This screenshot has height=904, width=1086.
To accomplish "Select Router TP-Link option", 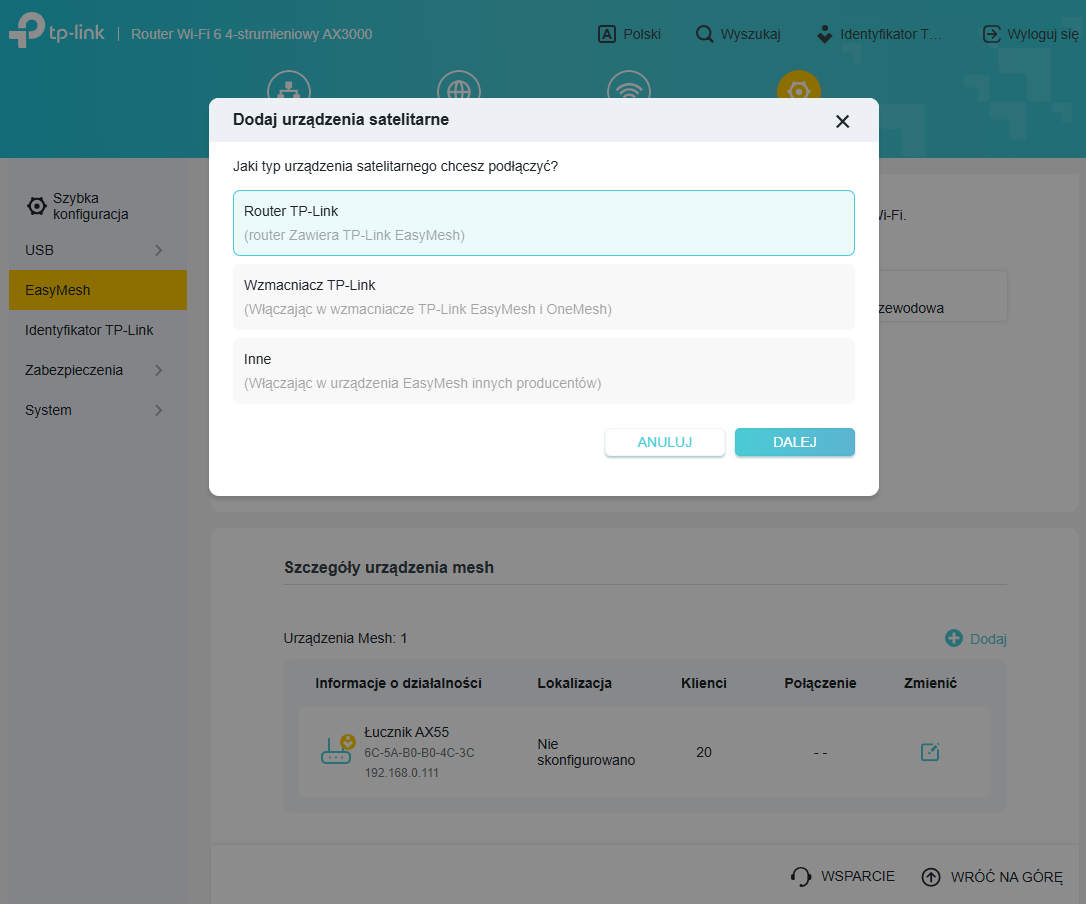I will (544, 223).
